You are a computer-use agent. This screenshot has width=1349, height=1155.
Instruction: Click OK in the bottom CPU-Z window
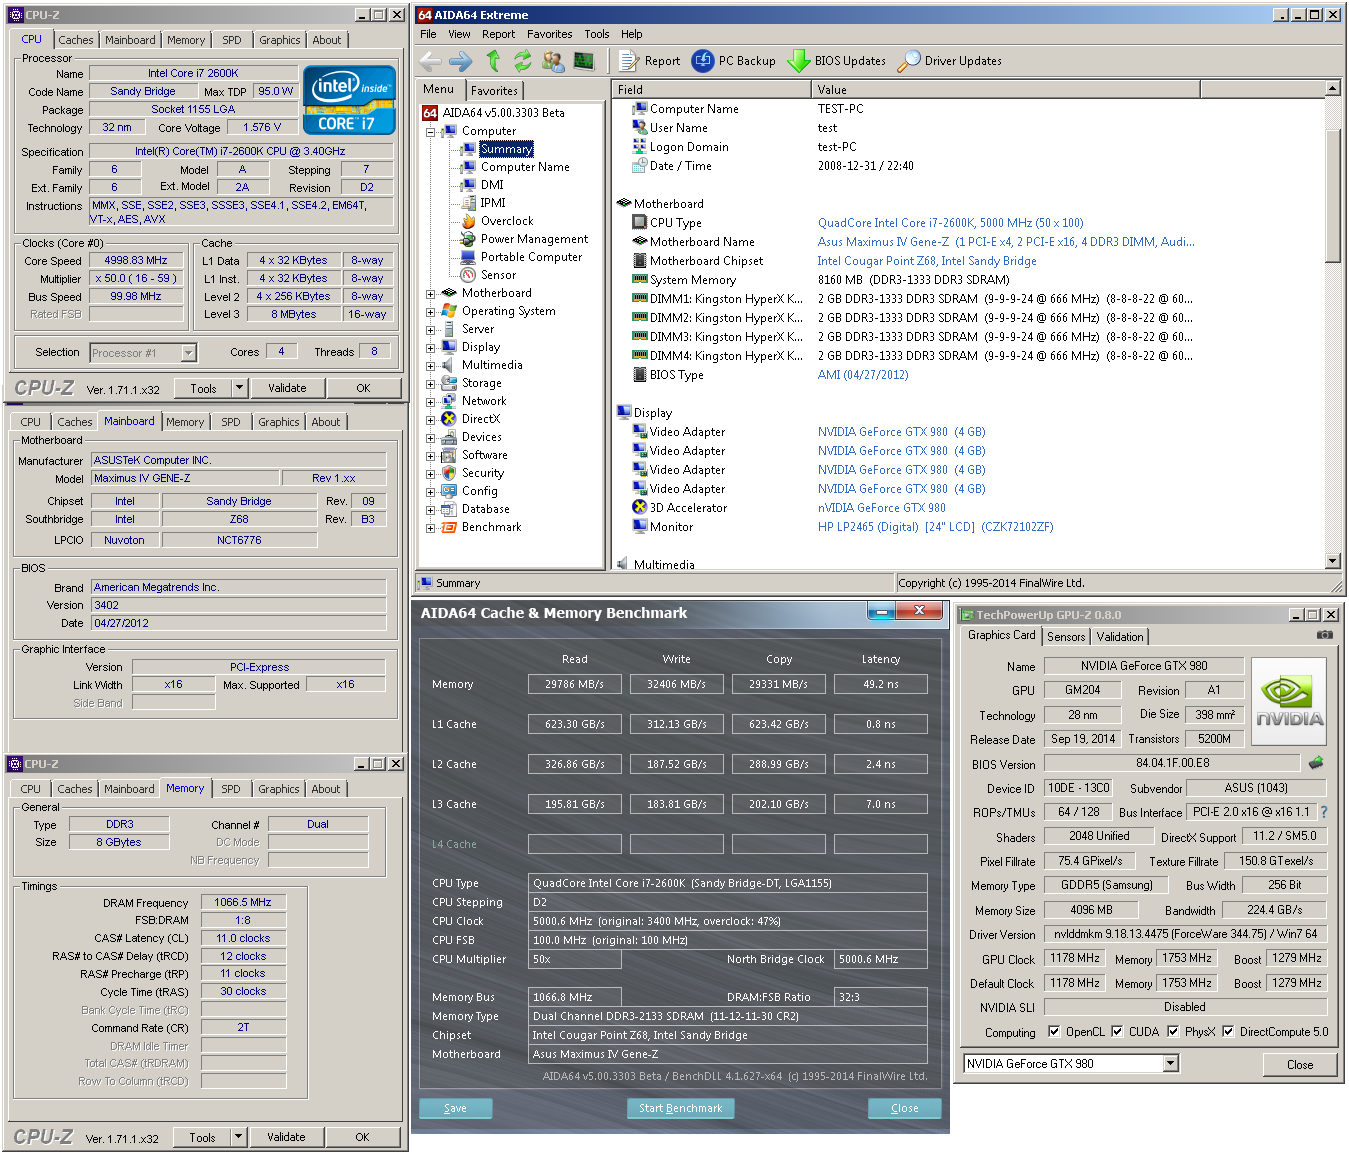point(362,1137)
